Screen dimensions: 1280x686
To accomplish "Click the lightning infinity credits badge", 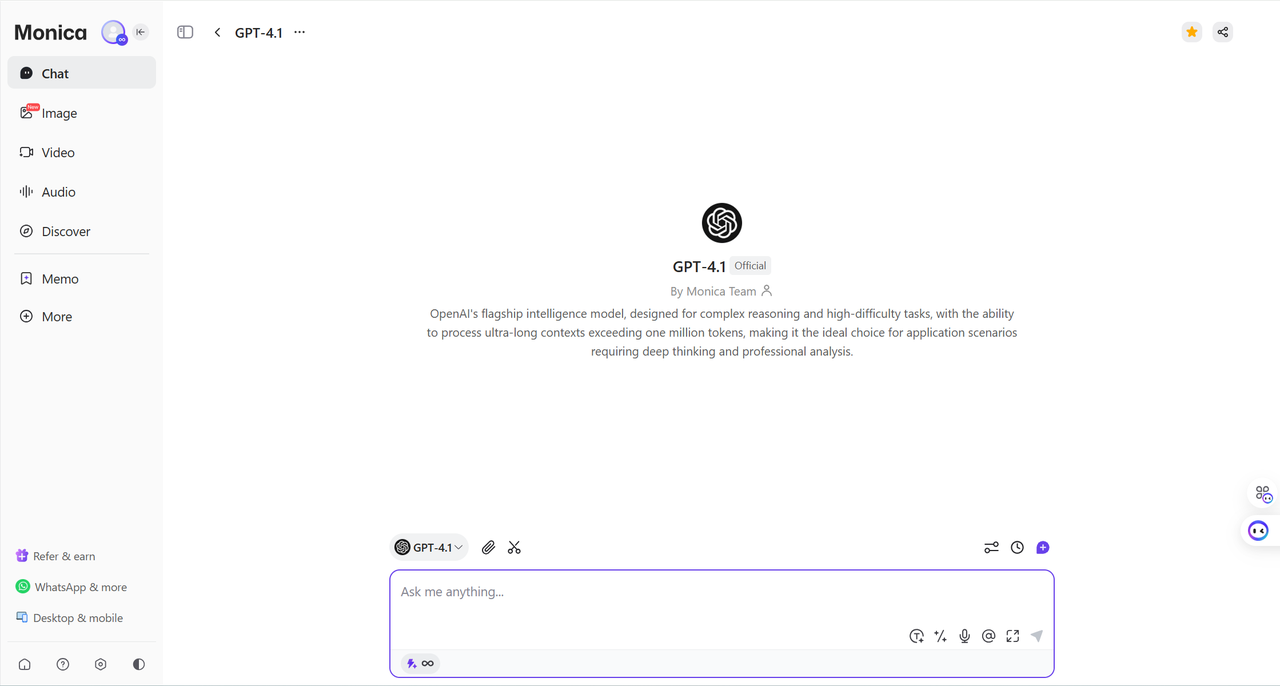I will click(x=420, y=663).
